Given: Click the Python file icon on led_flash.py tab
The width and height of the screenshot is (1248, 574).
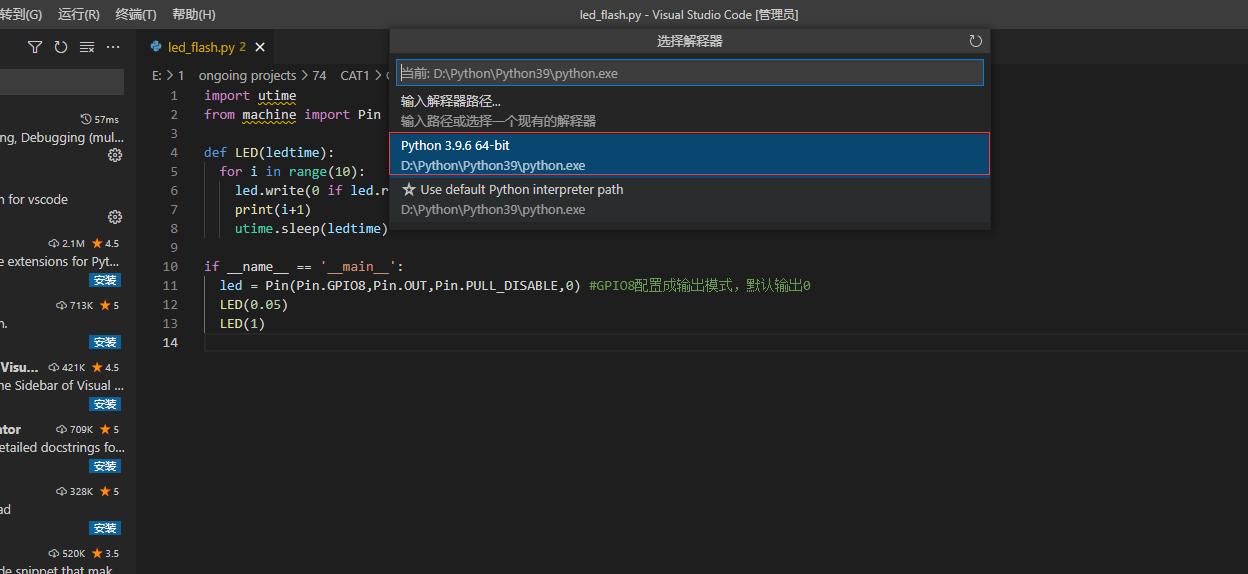Looking at the screenshot, I should [156, 47].
